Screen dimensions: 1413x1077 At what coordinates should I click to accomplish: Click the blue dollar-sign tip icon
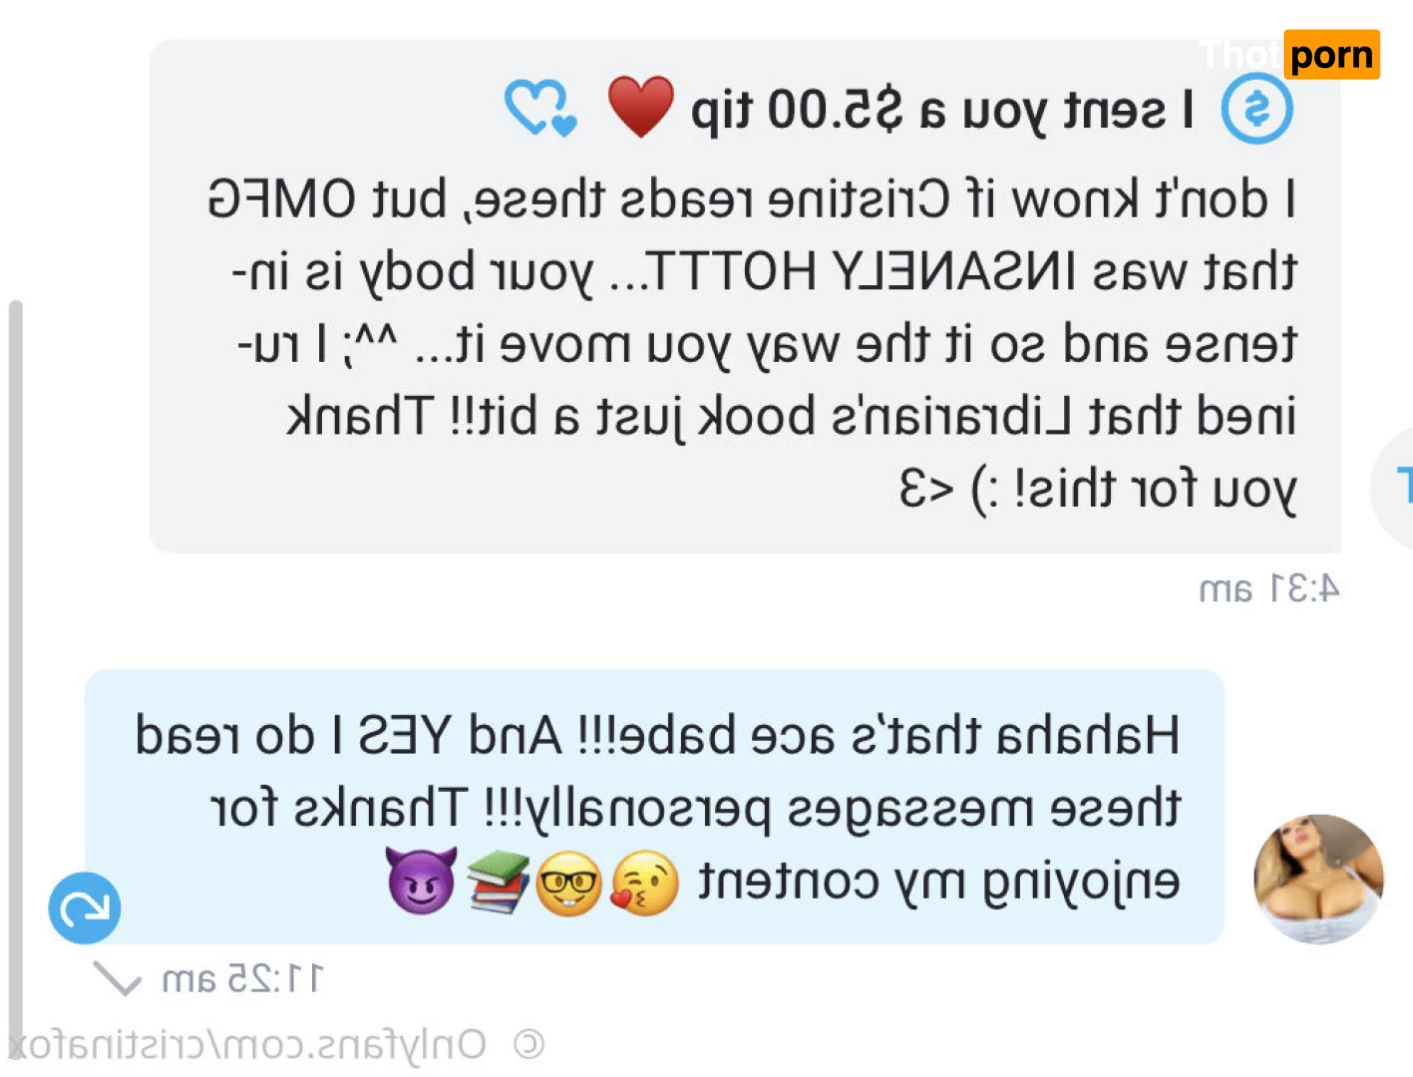tap(1257, 109)
